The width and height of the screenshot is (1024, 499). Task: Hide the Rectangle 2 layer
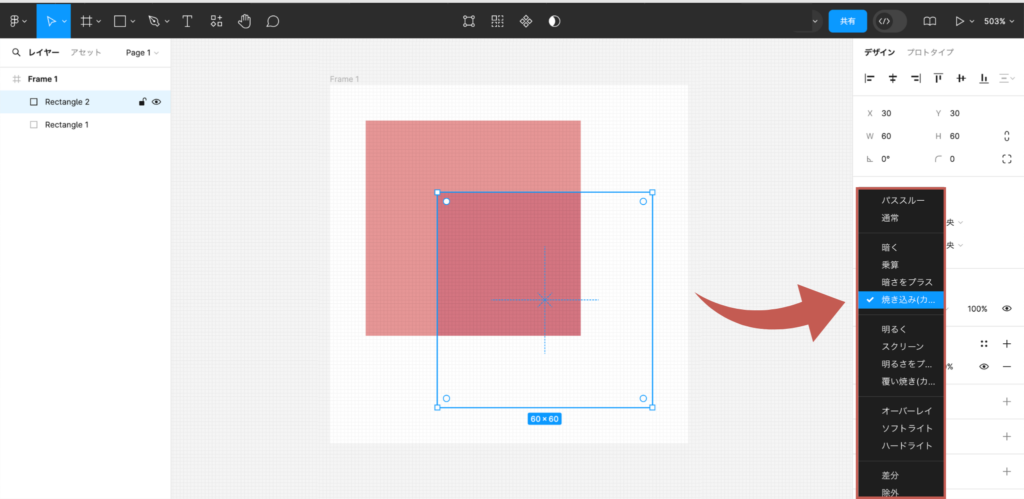157,102
